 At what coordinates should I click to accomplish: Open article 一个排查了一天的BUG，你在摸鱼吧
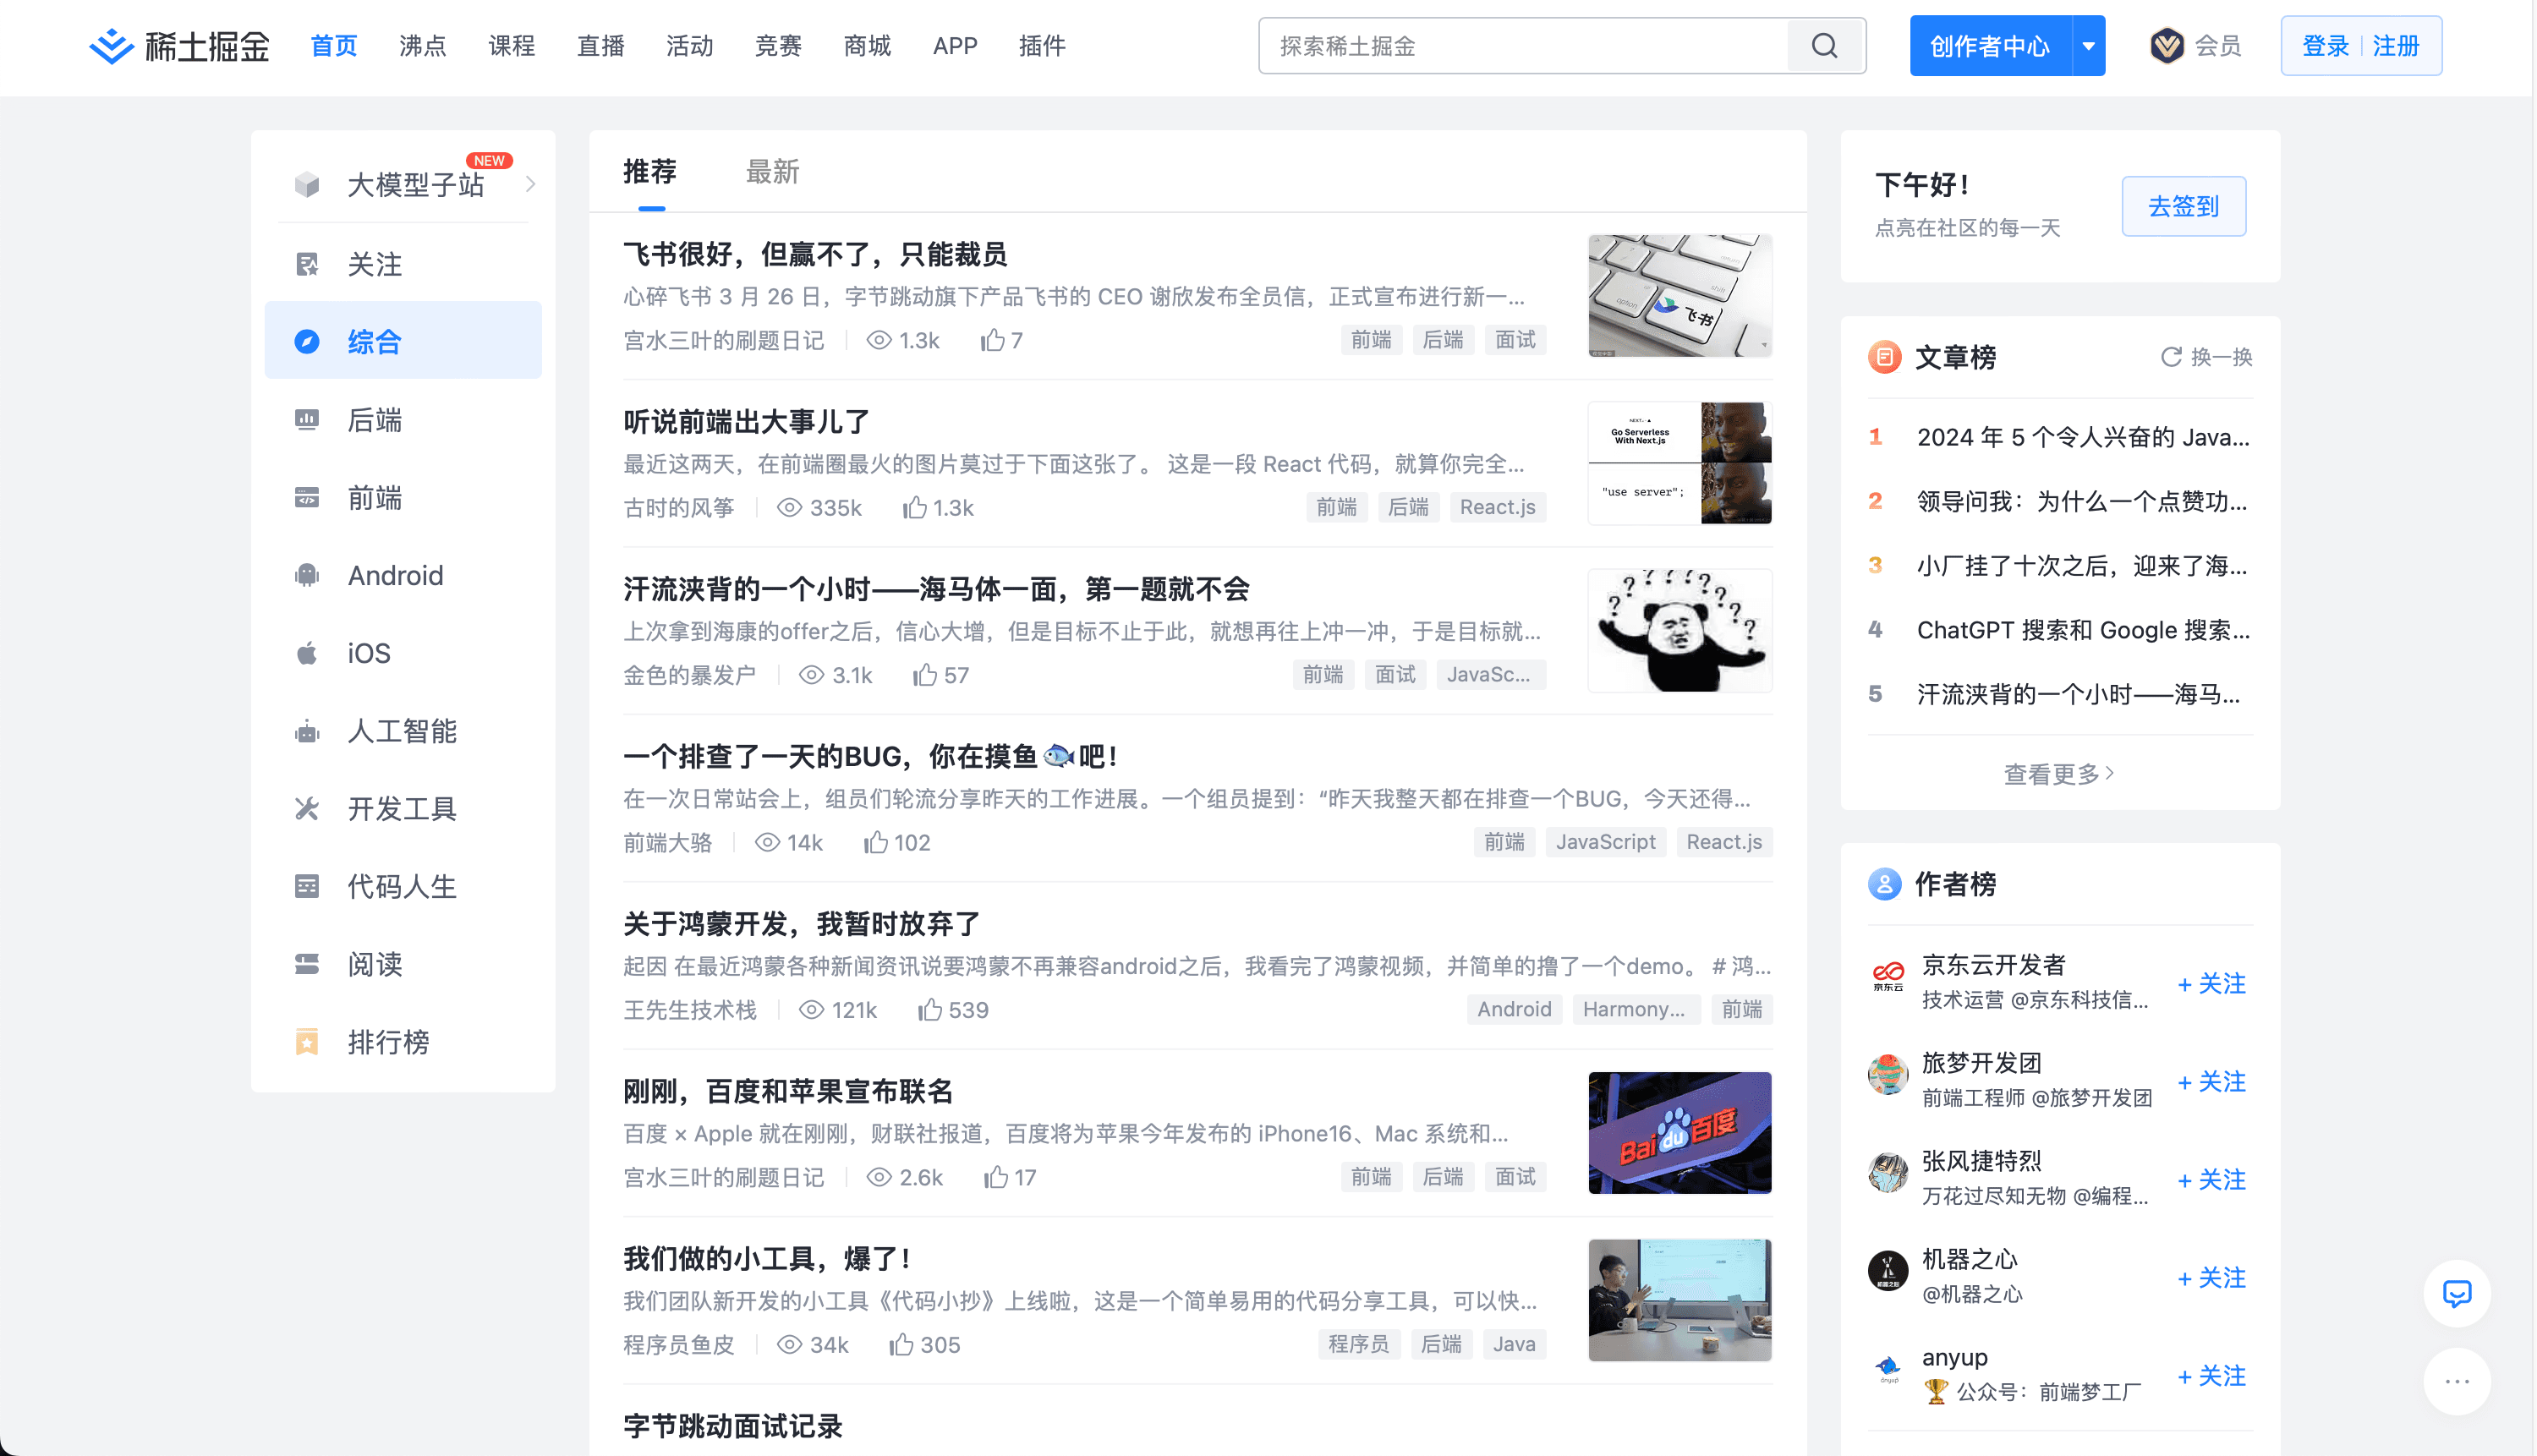click(870, 757)
